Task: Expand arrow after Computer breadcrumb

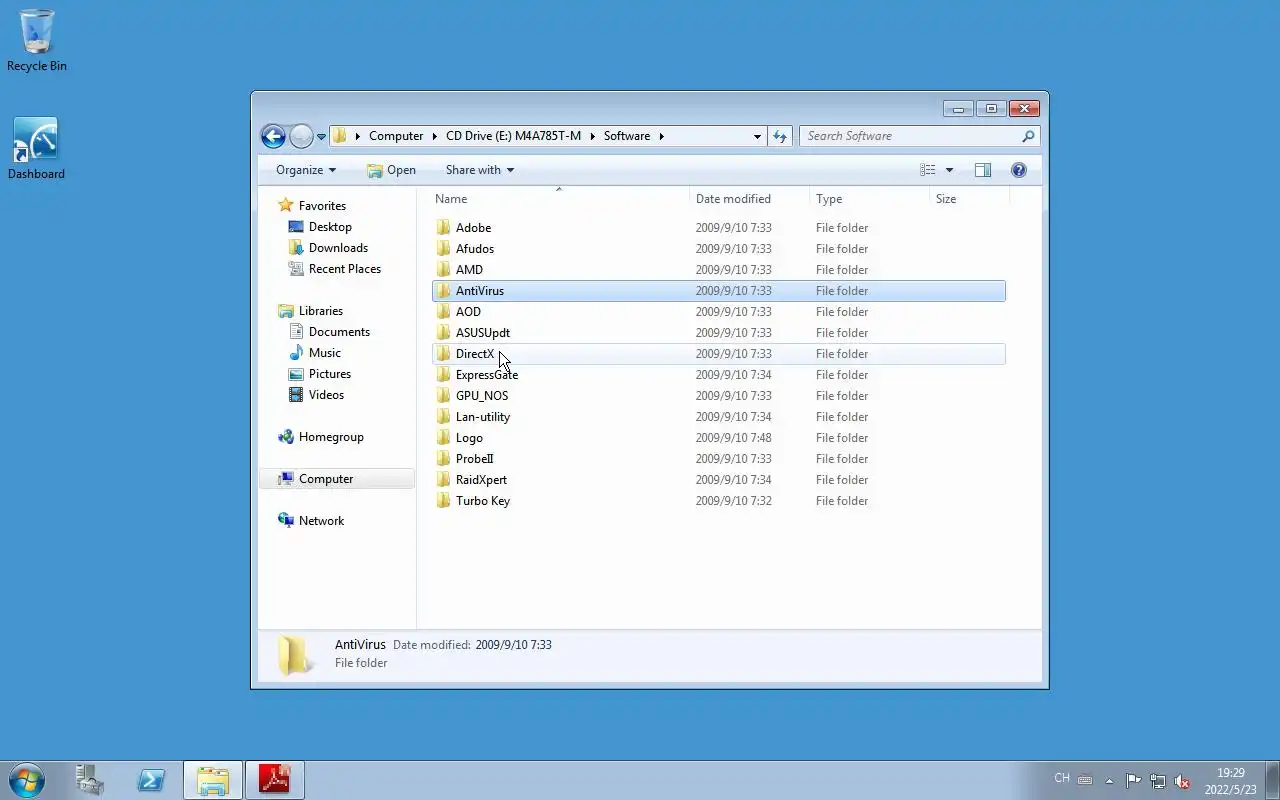Action: pyautogui.click(x=434, y=136)
